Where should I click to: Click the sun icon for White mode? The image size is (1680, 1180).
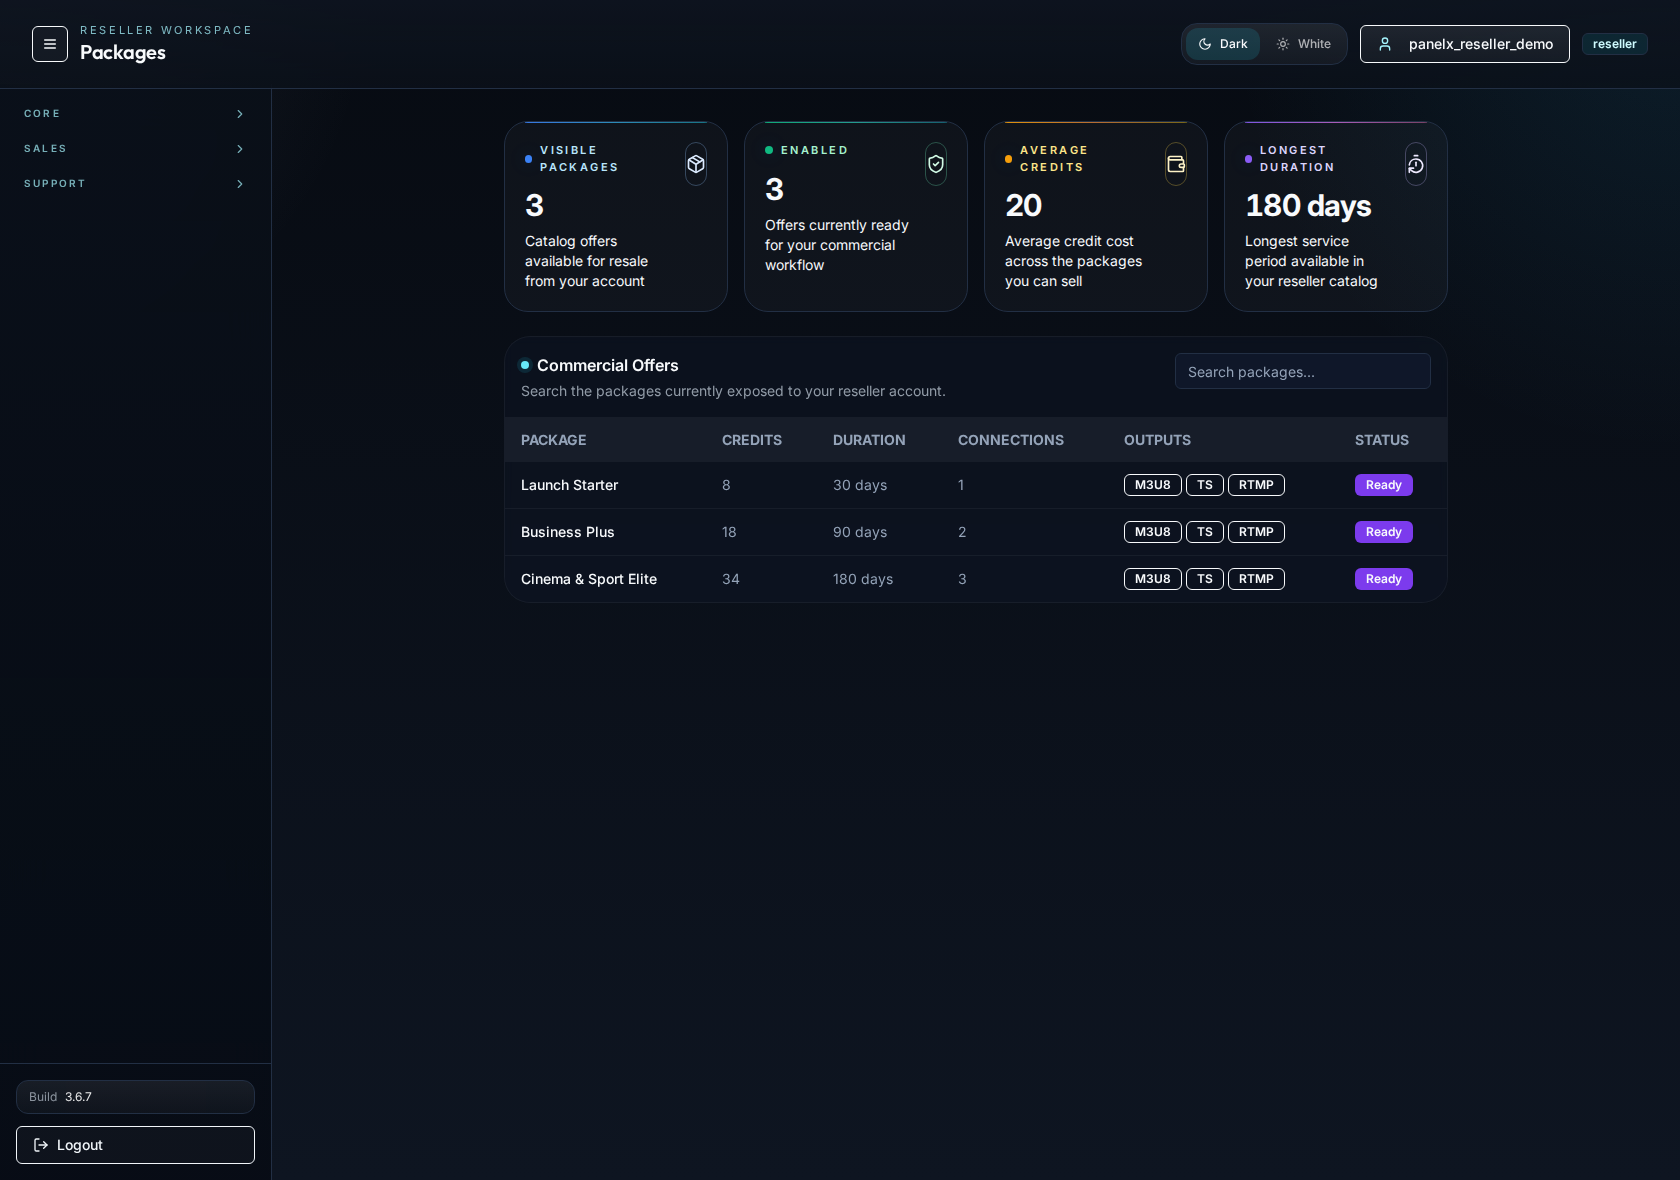[x=1283, y=44]
